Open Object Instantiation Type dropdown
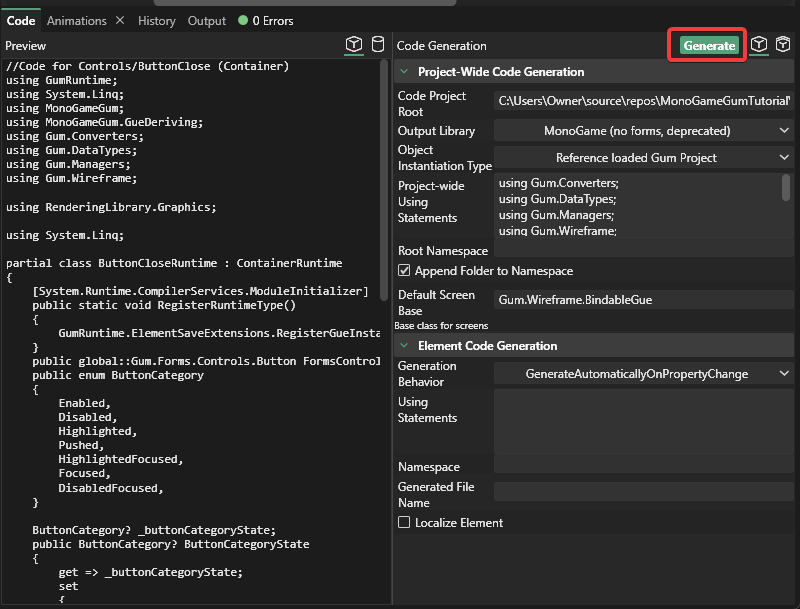This screenshot has height=609, width=800. (x=643, y=158)
